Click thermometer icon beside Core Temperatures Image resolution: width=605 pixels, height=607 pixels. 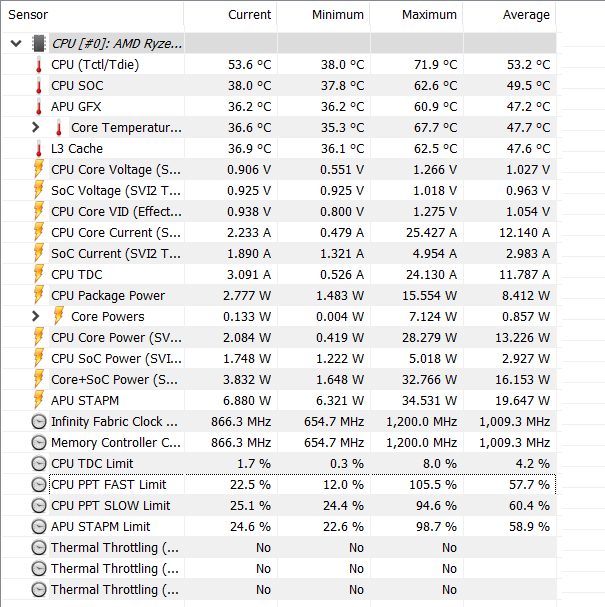click(59, 127)
